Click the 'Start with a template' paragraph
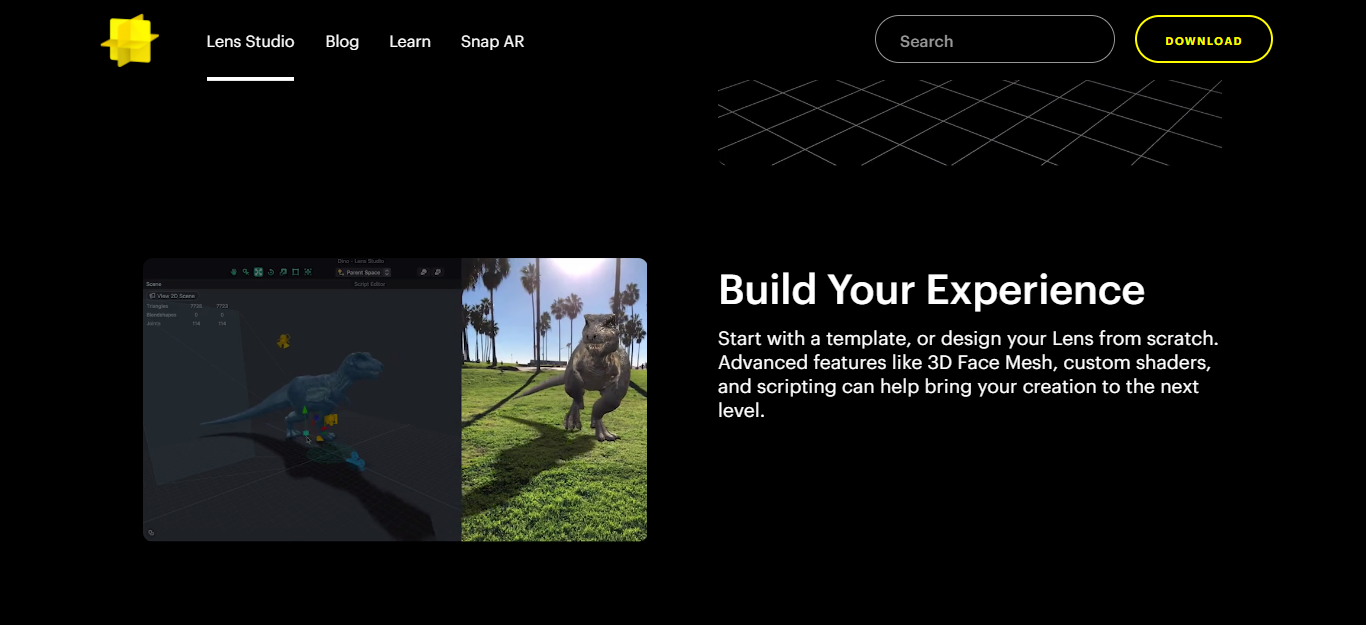The height and width of the screenshot is (625, 1366). [x=968, y=374]
